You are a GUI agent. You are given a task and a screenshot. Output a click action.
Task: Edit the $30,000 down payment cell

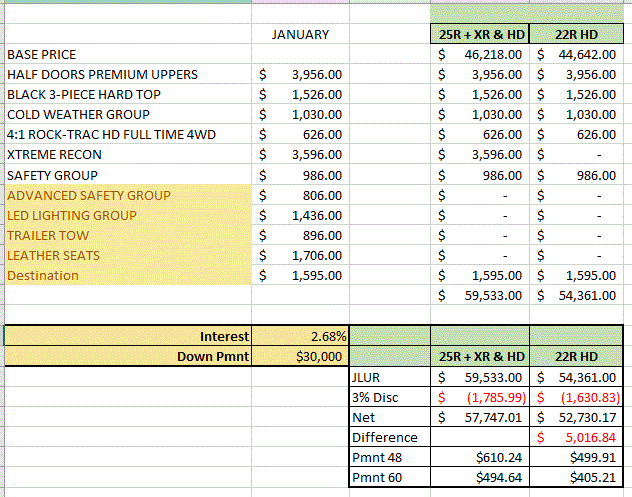tap(300, 356)
